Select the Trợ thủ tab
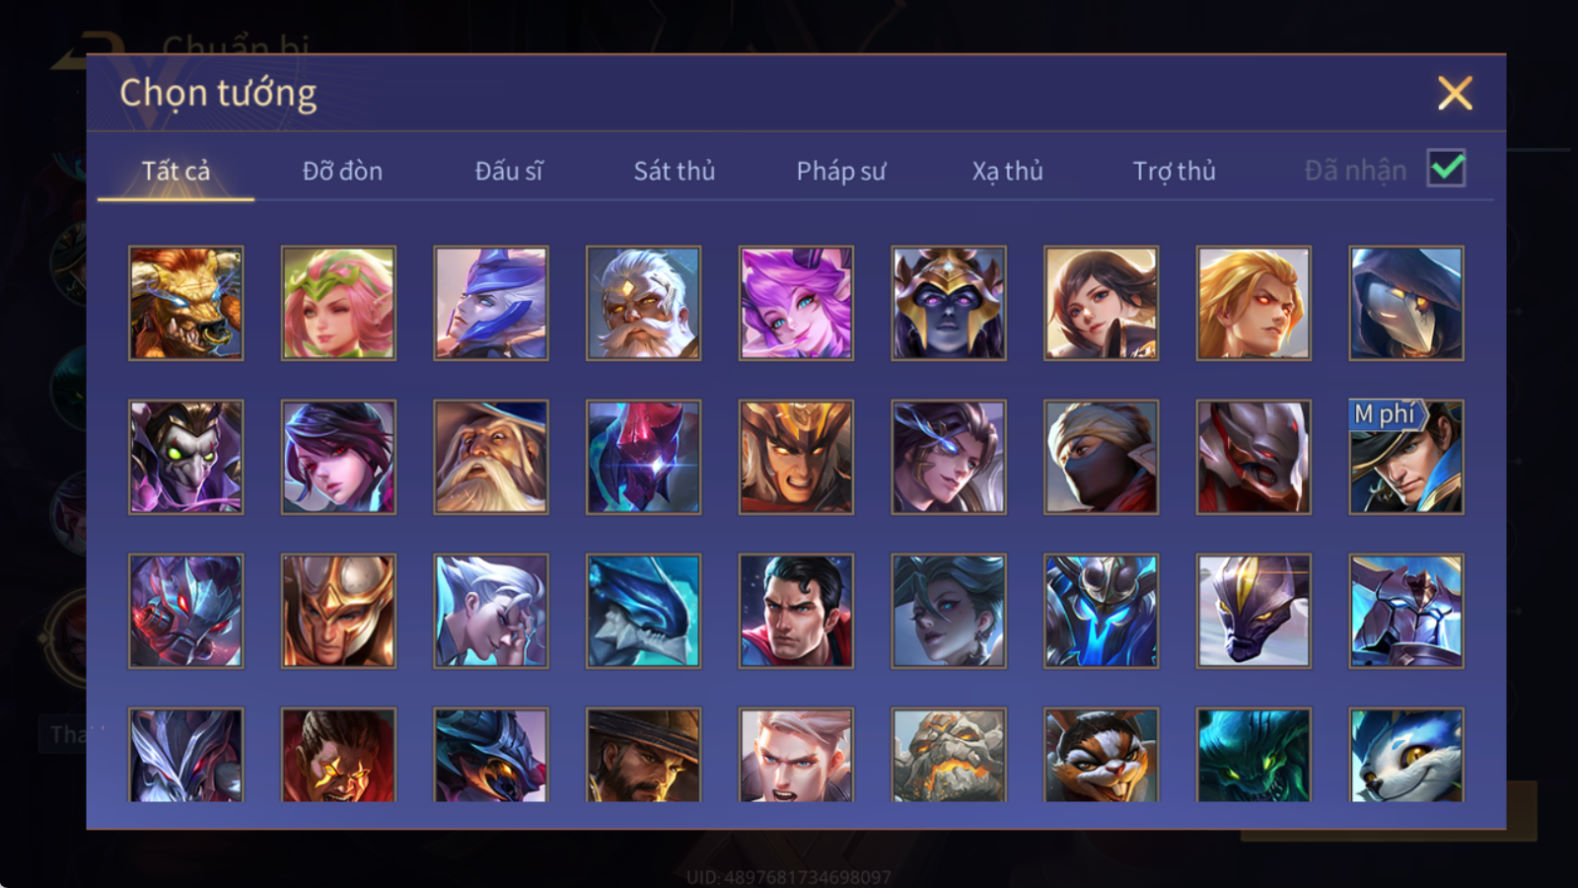This screenshot has width=1578, height=888. [1174, 171]
